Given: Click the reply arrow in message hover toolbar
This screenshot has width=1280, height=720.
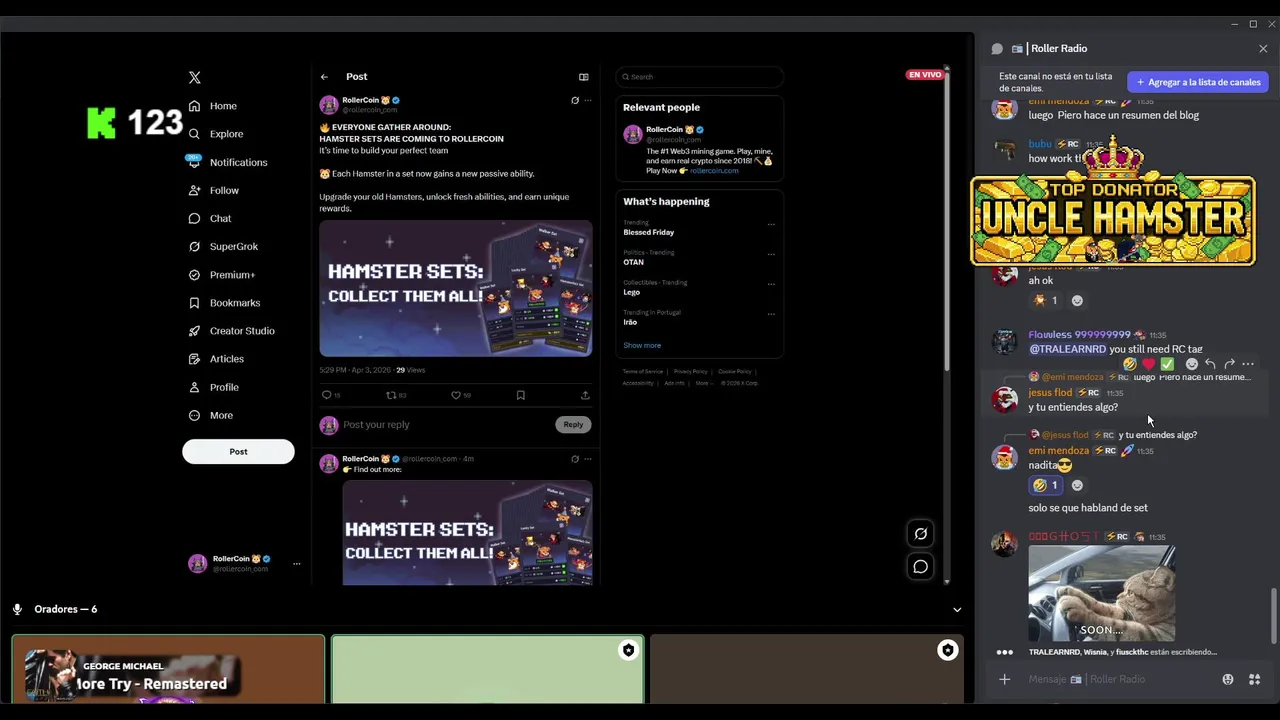Looking at the screenshot, I should 1210,365.
